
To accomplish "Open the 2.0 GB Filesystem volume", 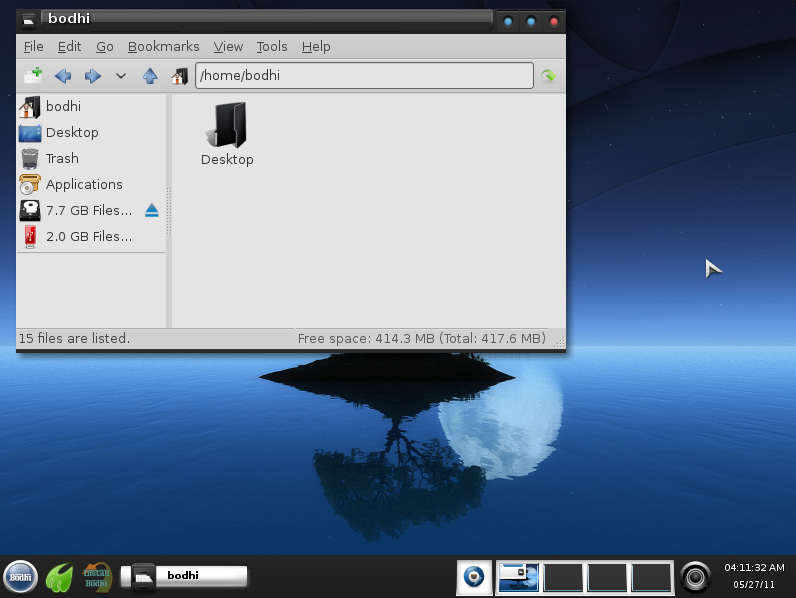I will click(x=91, y=237).
